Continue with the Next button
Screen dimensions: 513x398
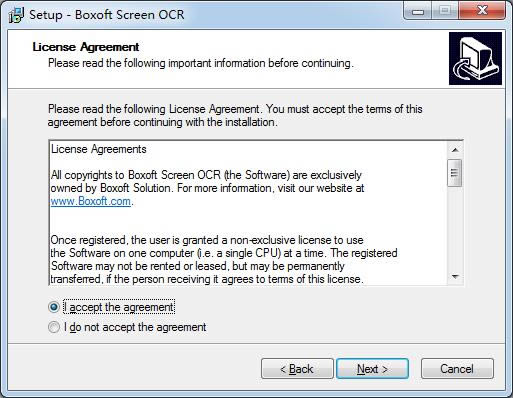[372, 369]
